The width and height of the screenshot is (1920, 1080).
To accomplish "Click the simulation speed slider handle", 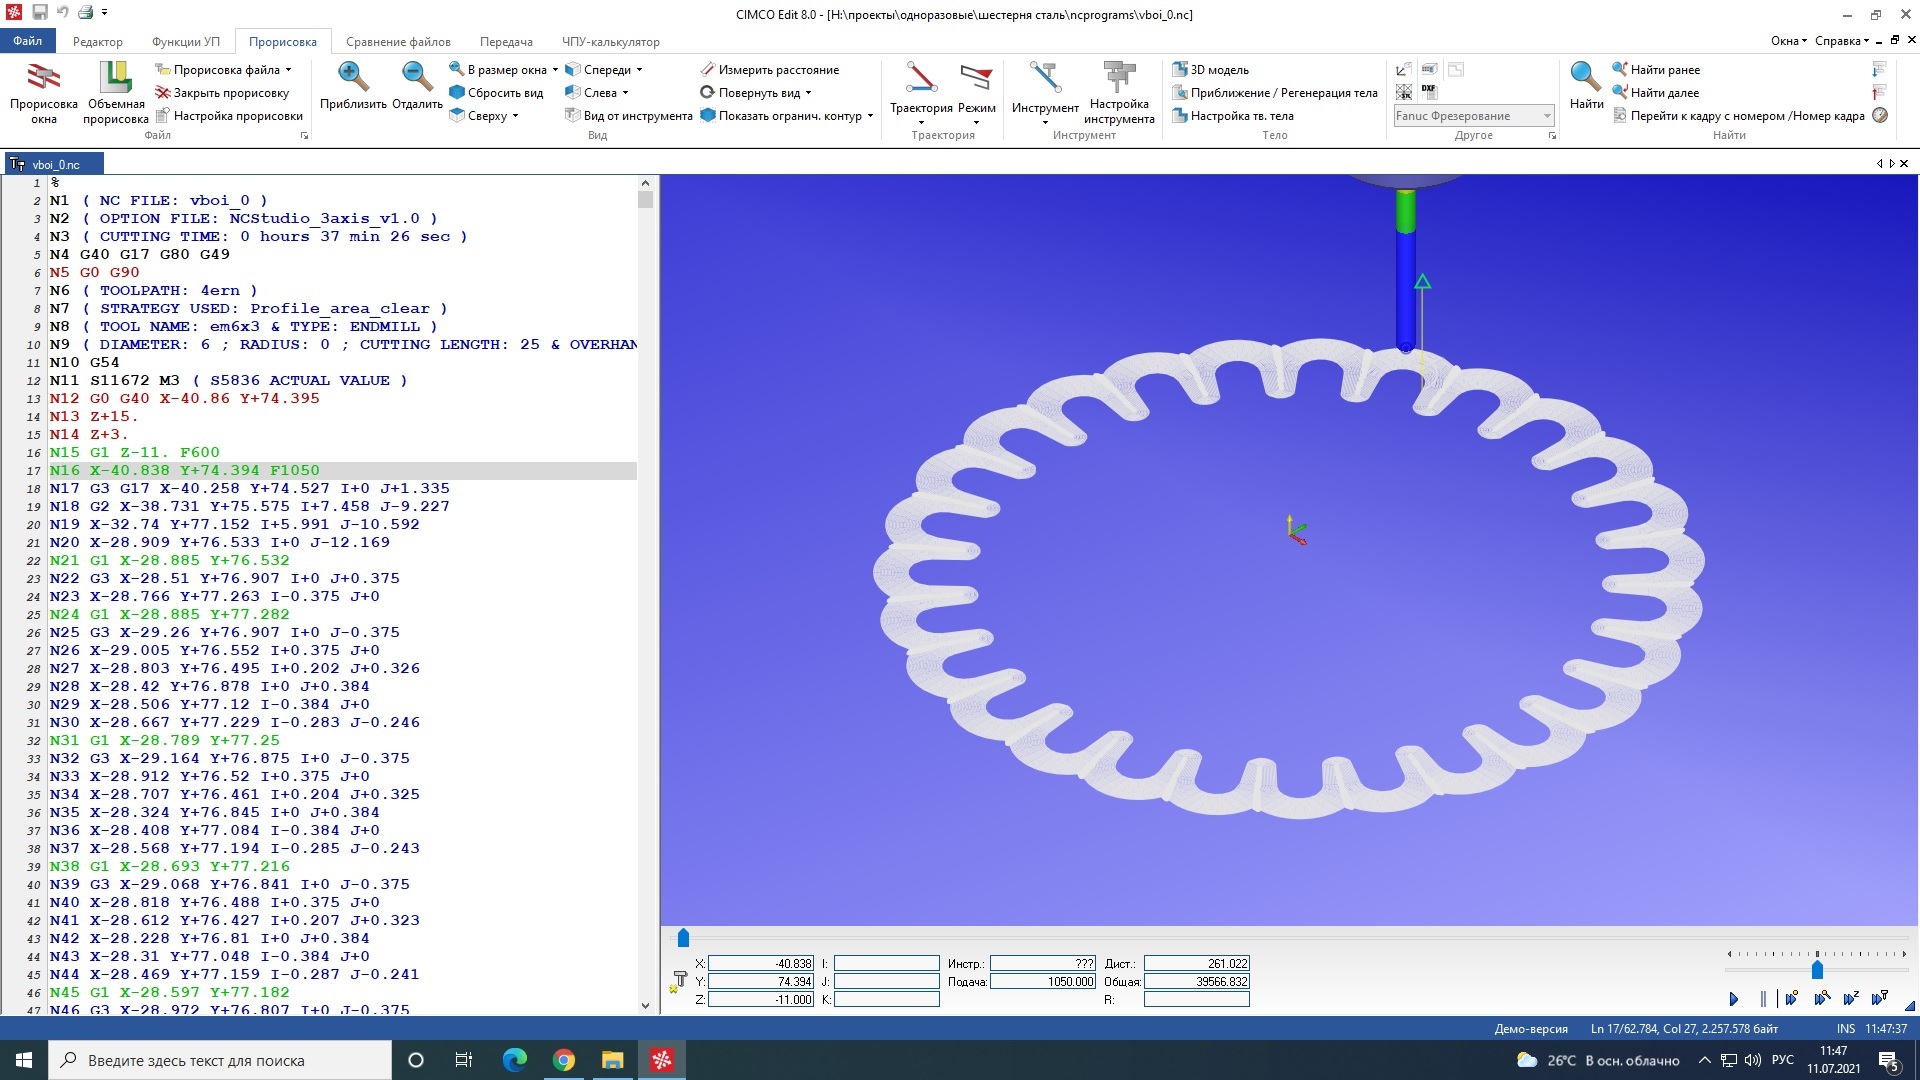I will [x=1817, y=969].
